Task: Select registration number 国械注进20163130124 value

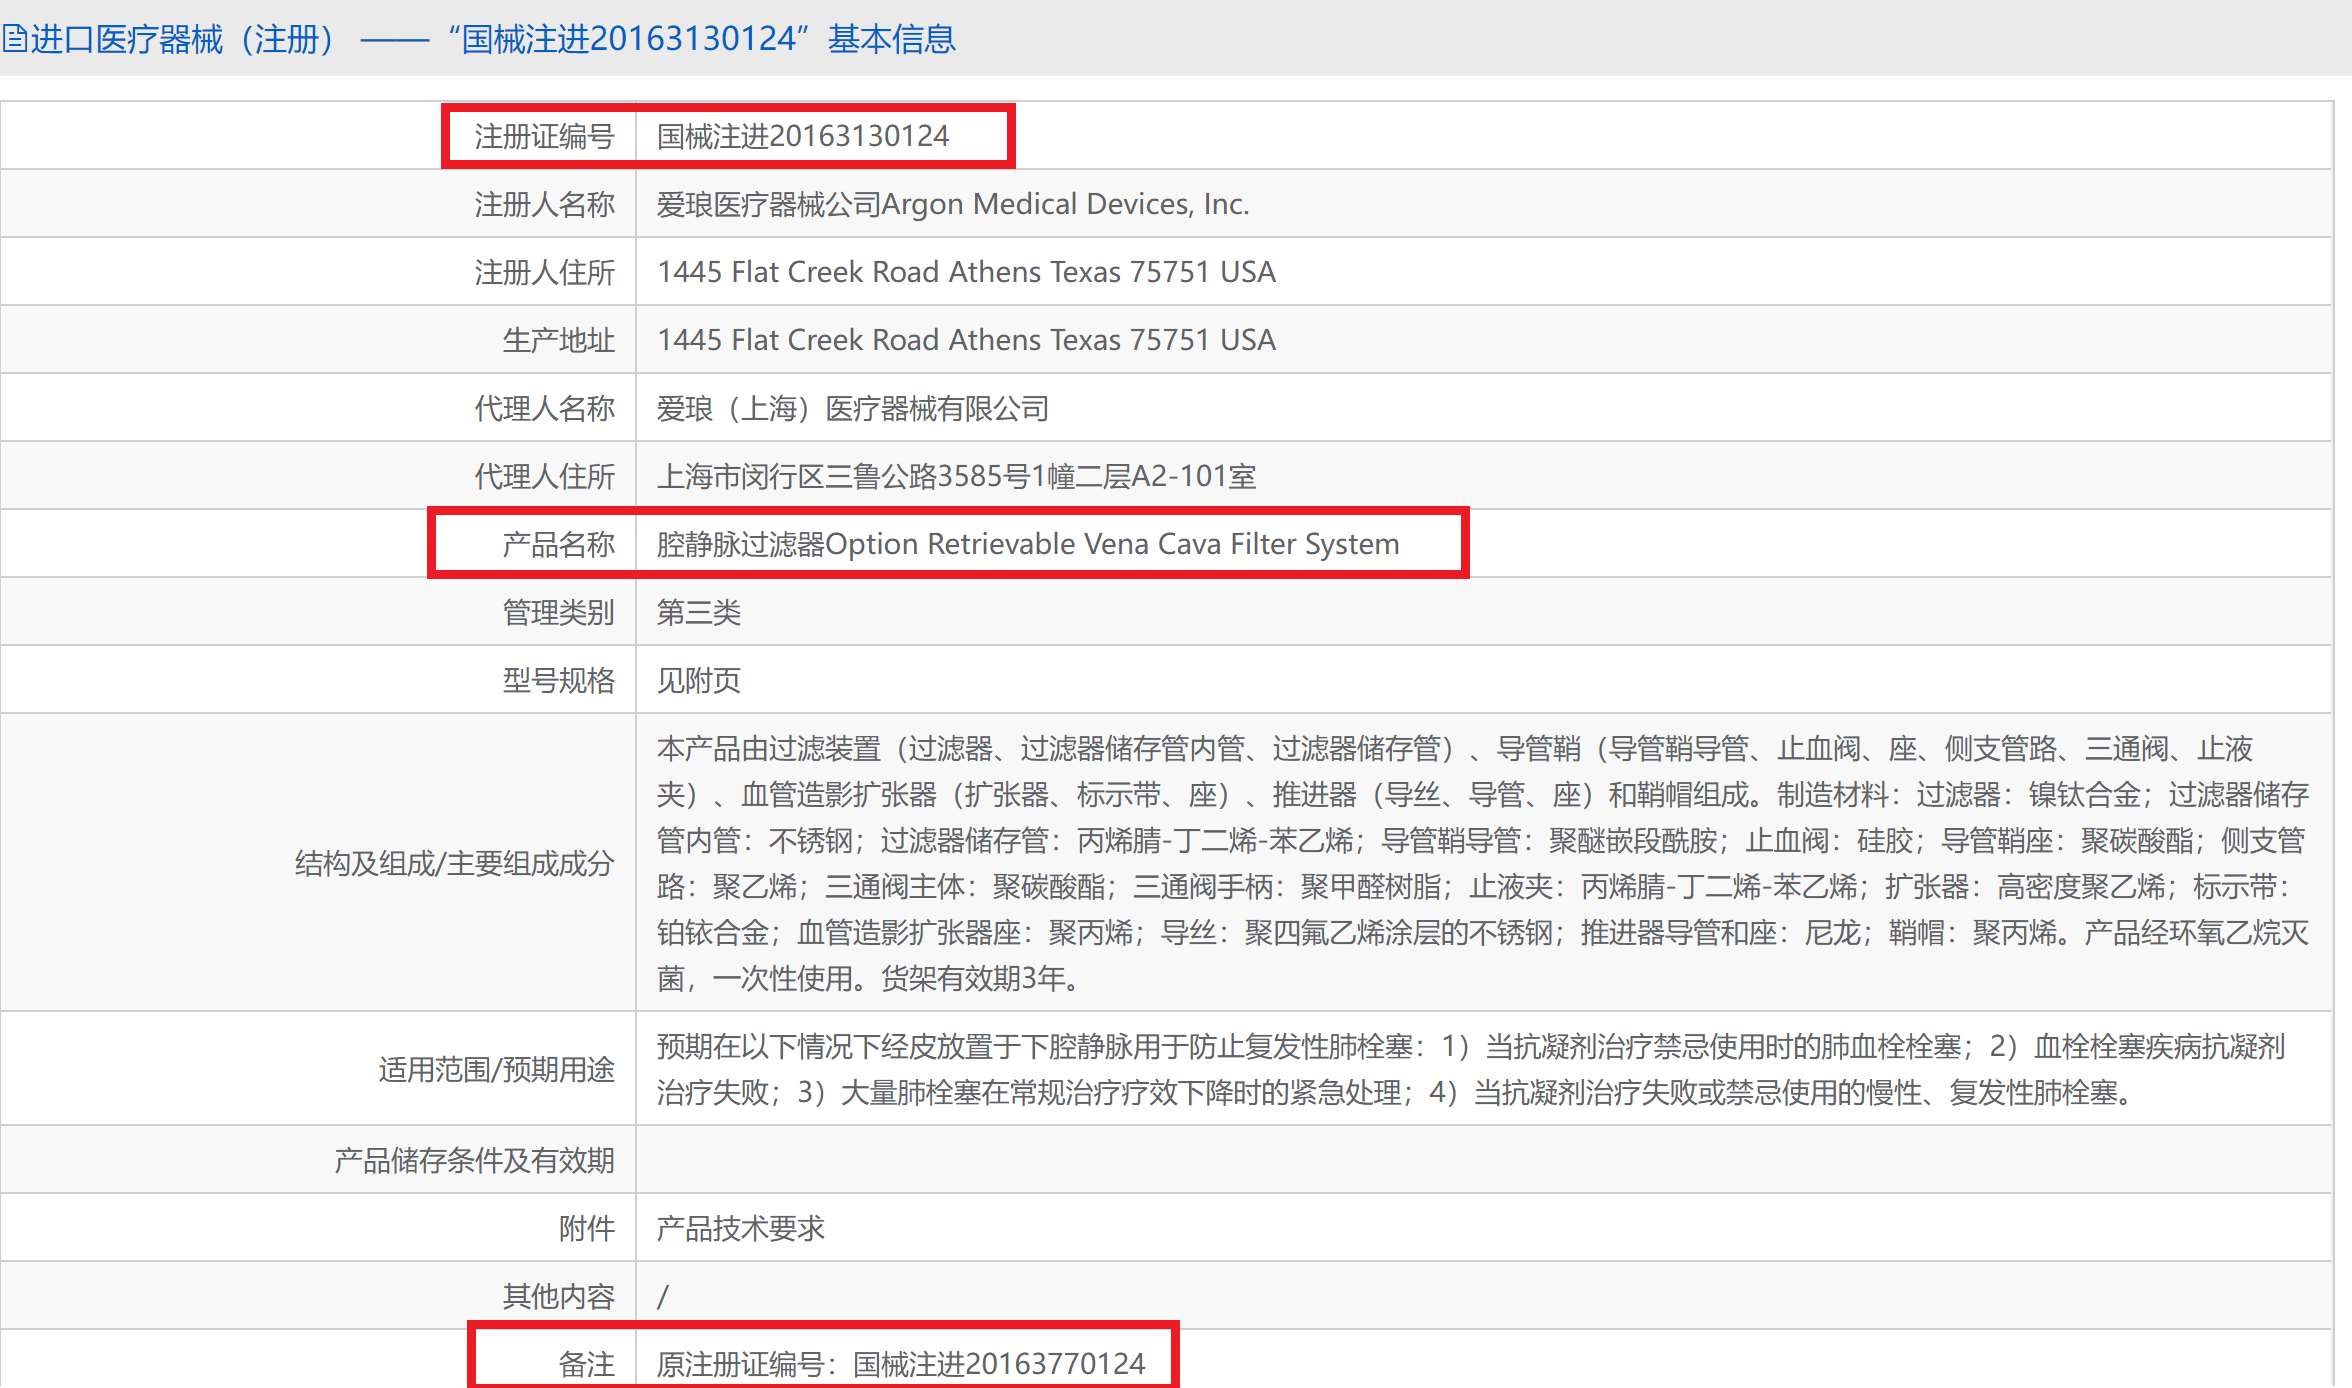Action: point(803,136)
